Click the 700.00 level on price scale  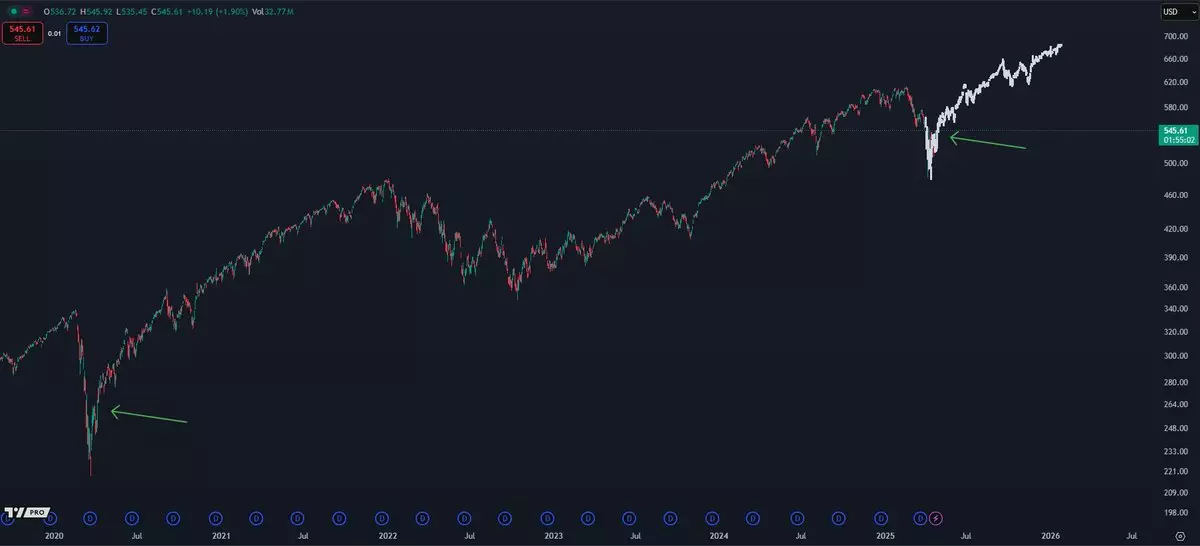(1175, 37)
